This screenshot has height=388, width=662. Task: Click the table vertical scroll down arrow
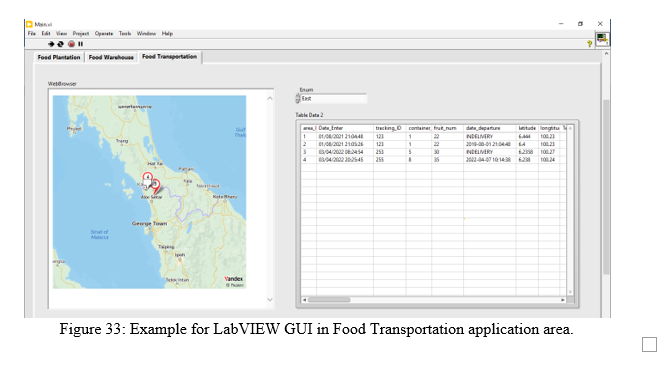point(570,292)
